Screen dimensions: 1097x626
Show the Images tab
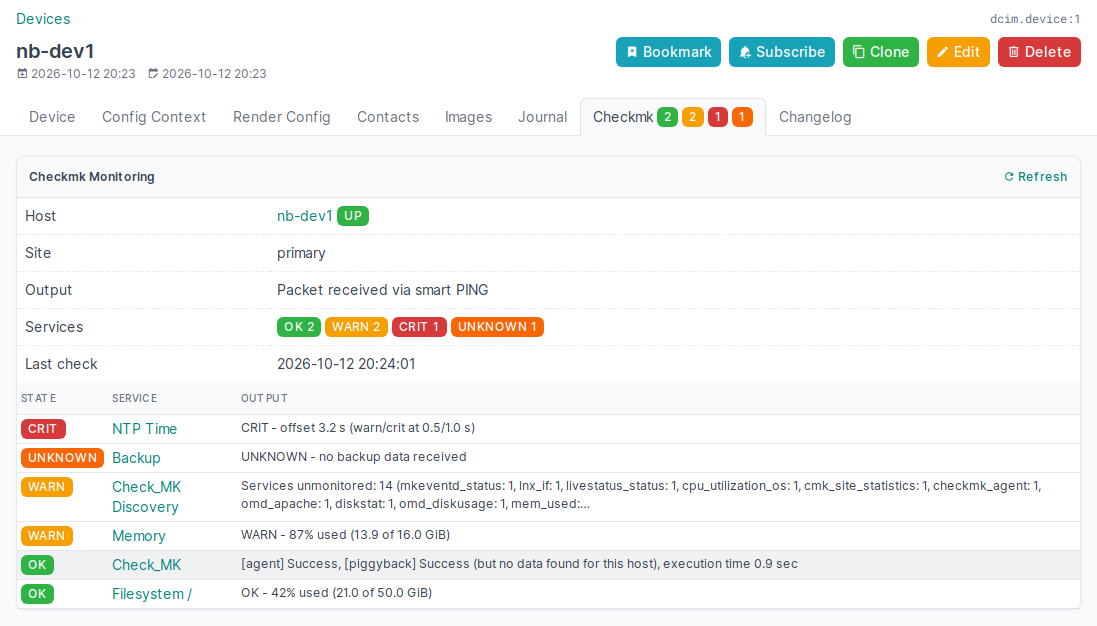tap(468, 117)
